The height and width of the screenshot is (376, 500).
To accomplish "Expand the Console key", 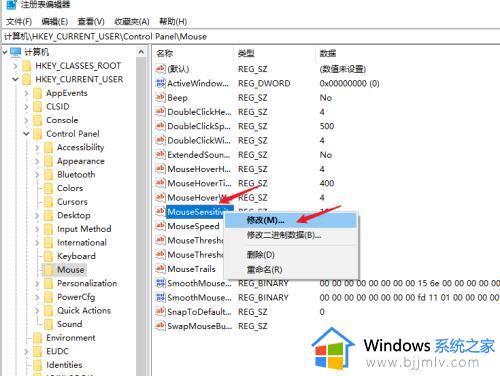I will (x=26, y=120).
